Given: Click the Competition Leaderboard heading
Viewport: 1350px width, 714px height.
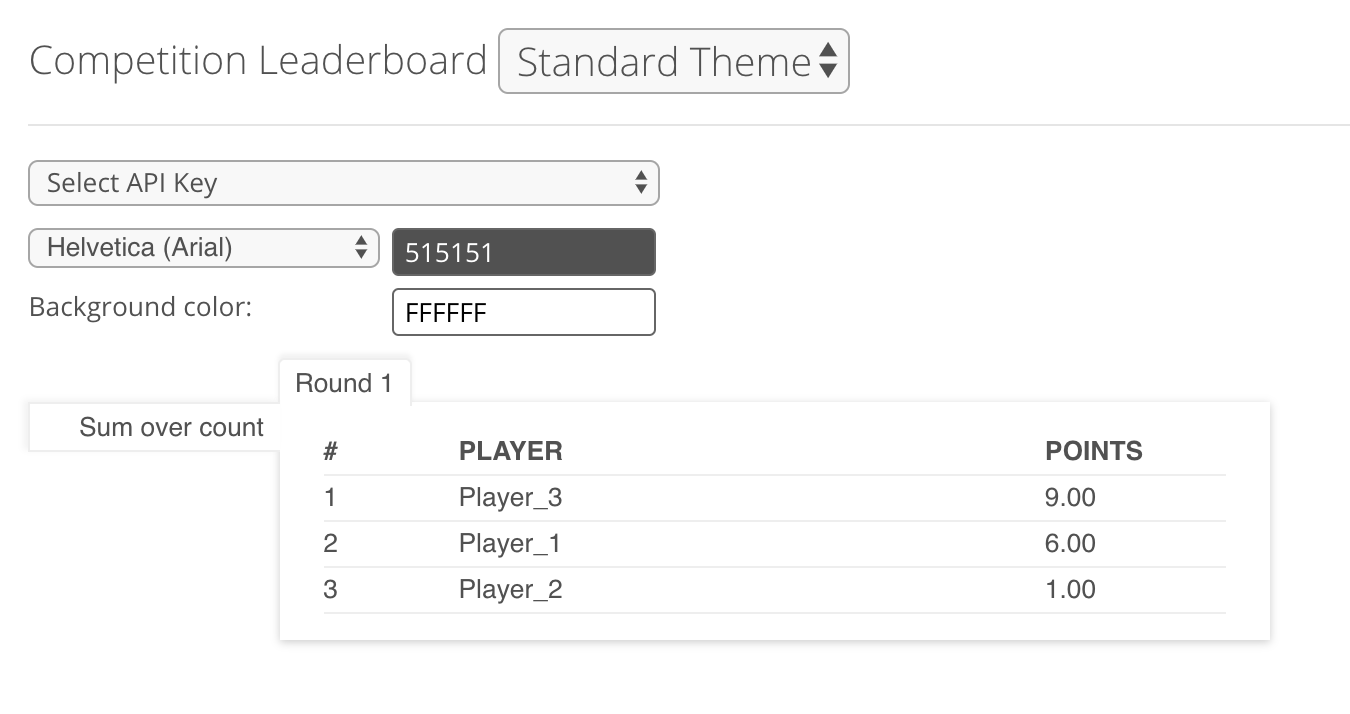Looking at the screenshot, I should pos(257,60).
